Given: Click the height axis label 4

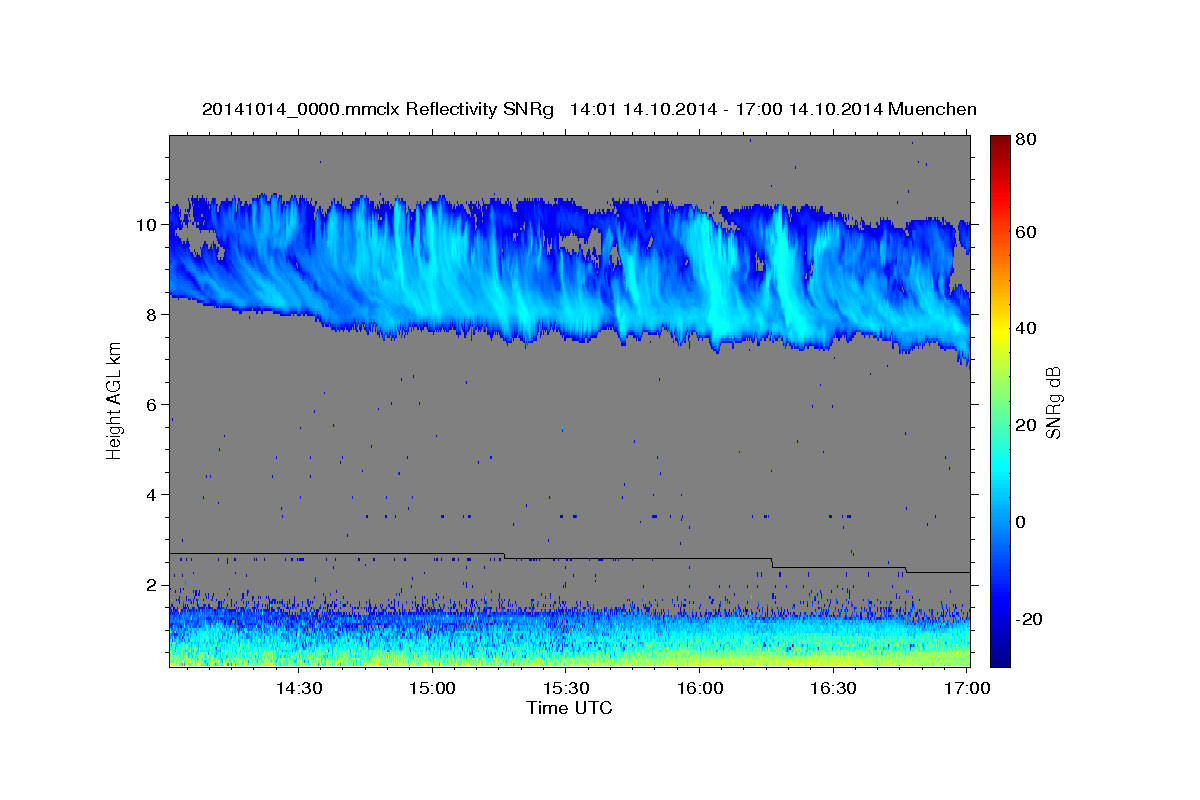Looking at the screenshot, I should [x=151, y=495].
